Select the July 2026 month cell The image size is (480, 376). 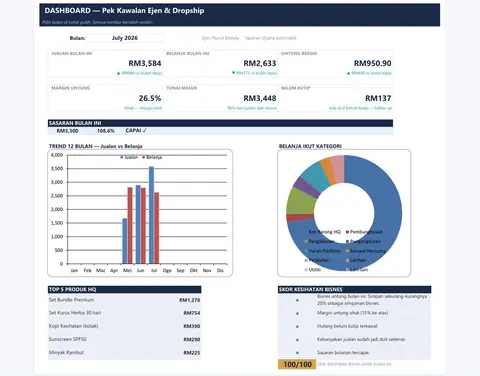tap(125, 38)
